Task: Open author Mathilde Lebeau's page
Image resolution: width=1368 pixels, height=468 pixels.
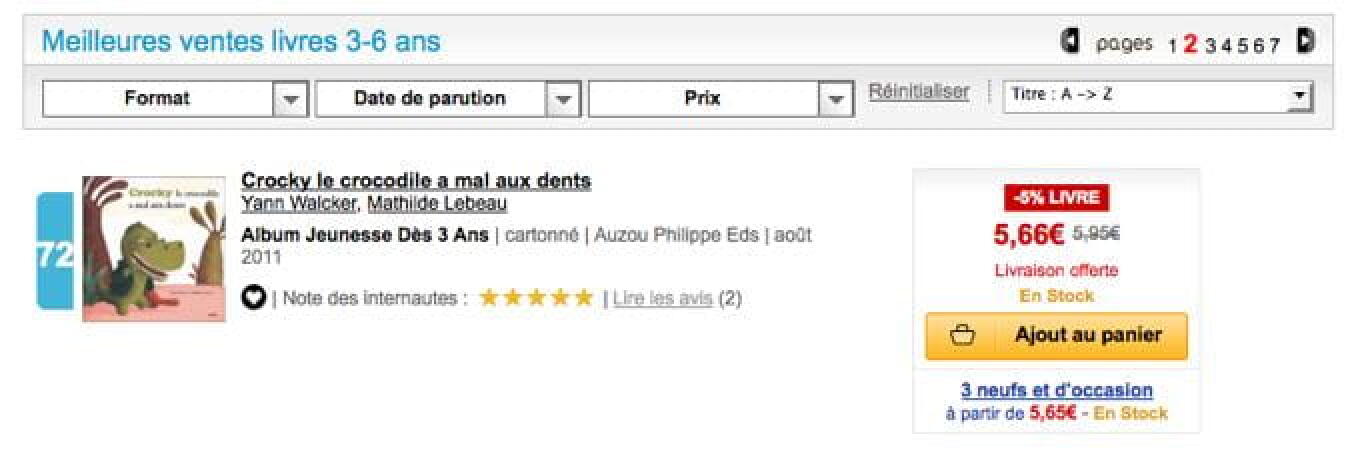Action: [x=437, y=204]
